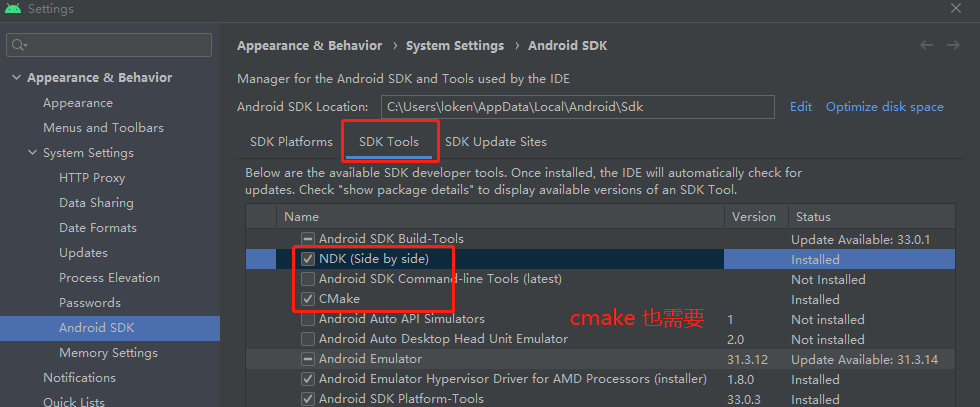The width and height of the screenshot is (980, 407).
Task: Click the back navigation arrow
Action: point(926,45)
